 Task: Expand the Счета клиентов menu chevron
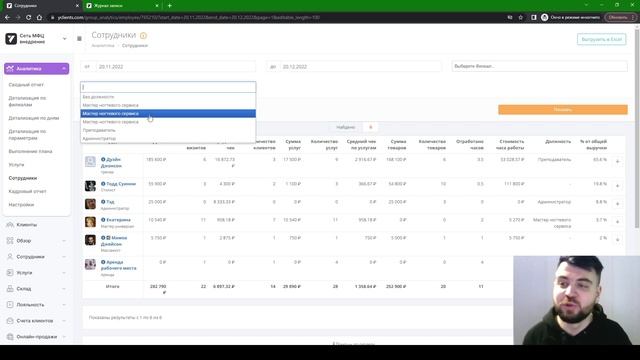click(64, 321)
